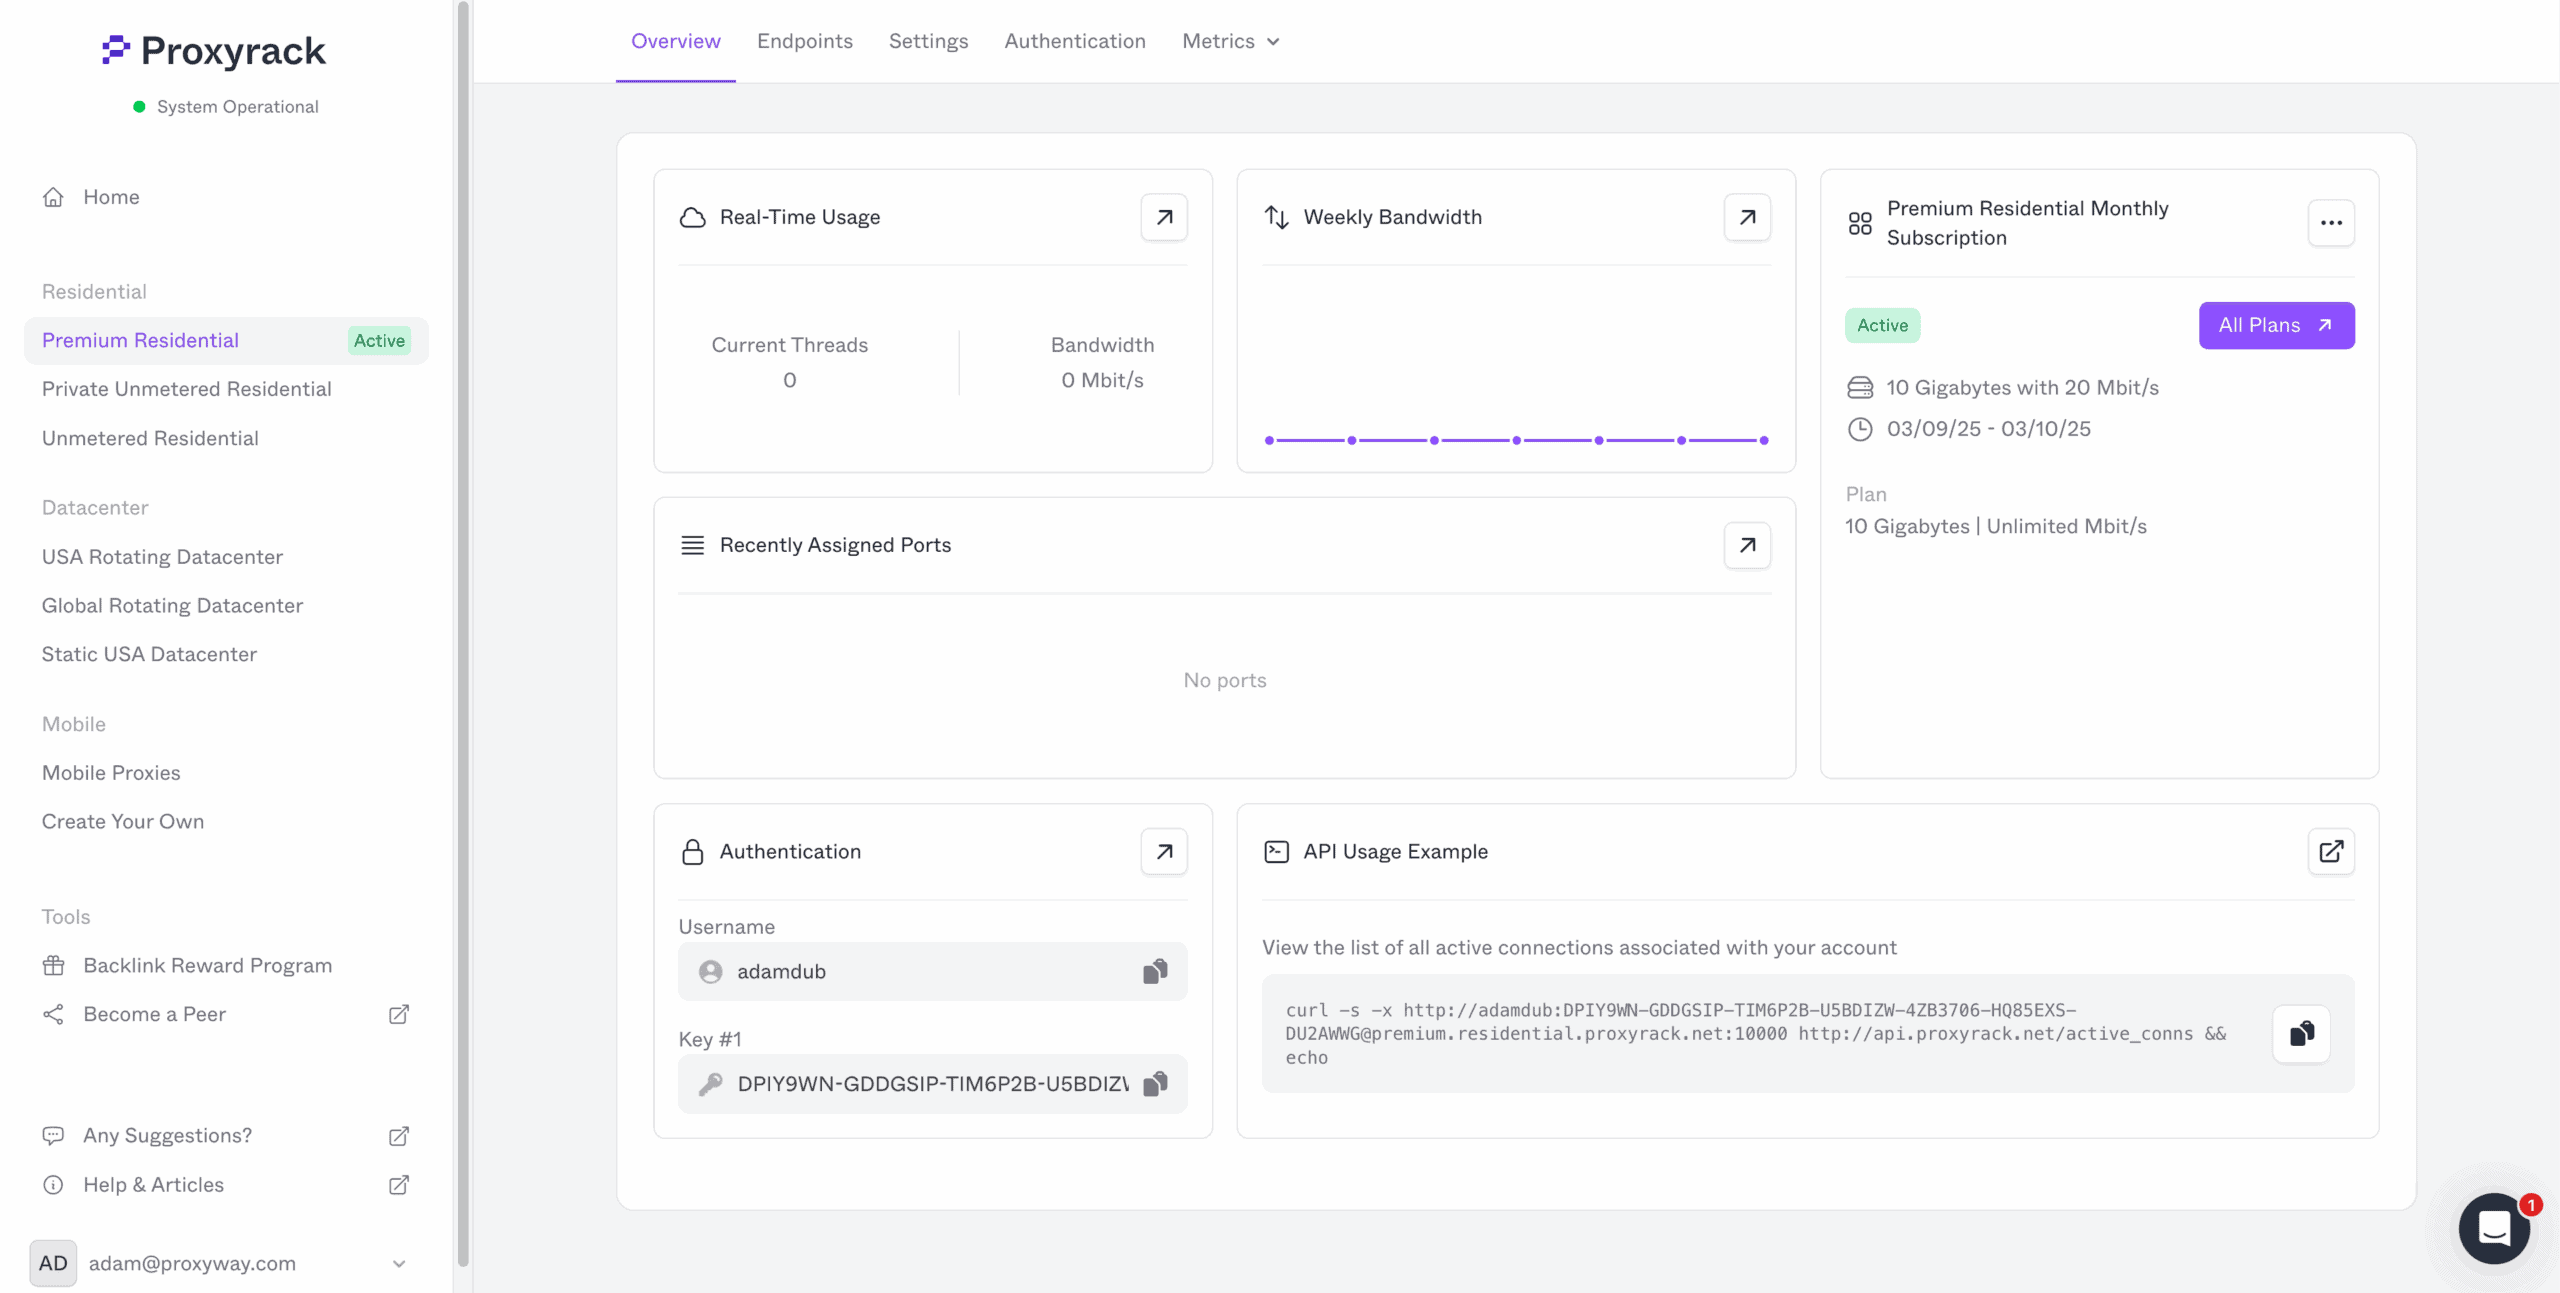
Task: Switch to the Endpoints tab
Action: click(x=804, y=41)
